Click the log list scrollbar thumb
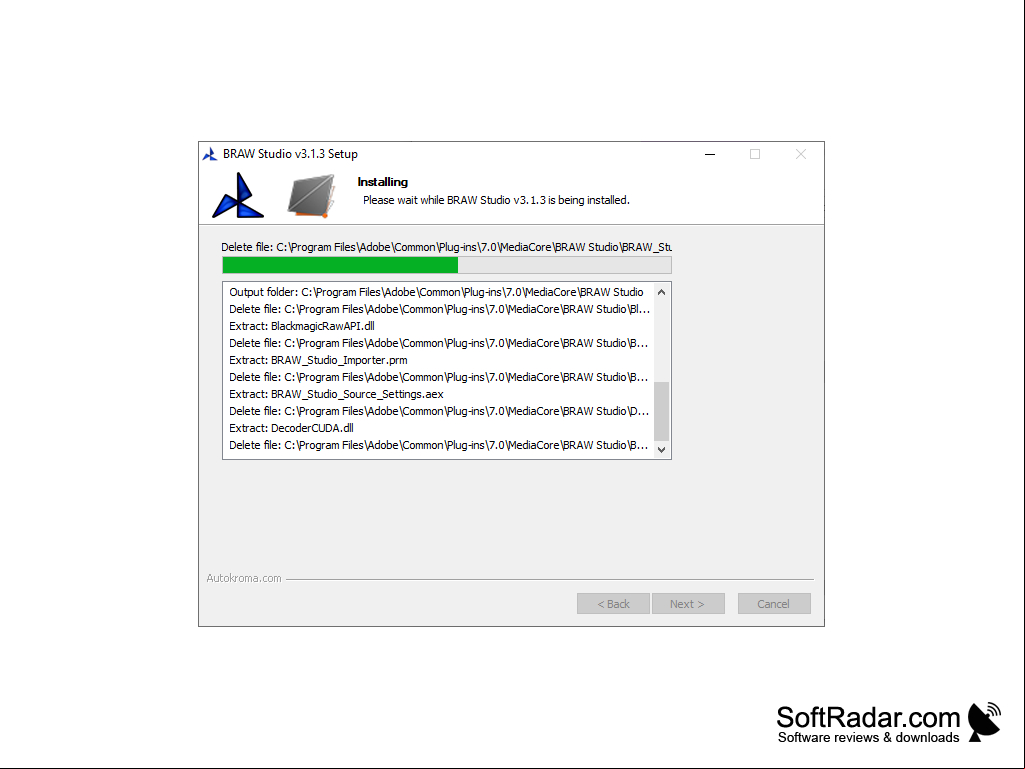Viewport: 1025px width, 769px height. (x=662, y=411)
